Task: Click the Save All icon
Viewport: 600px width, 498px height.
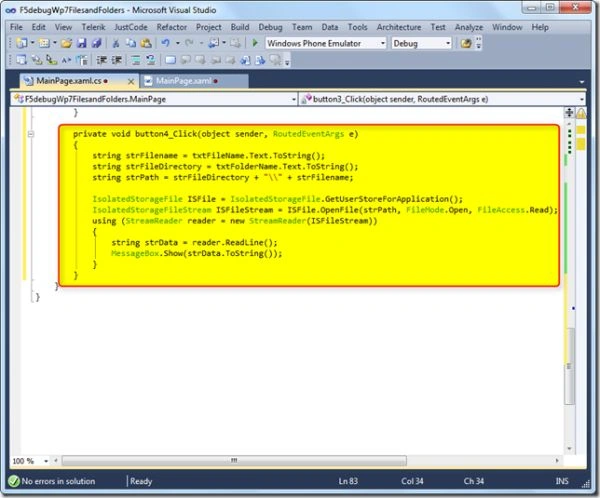Action: coord(96,43)
